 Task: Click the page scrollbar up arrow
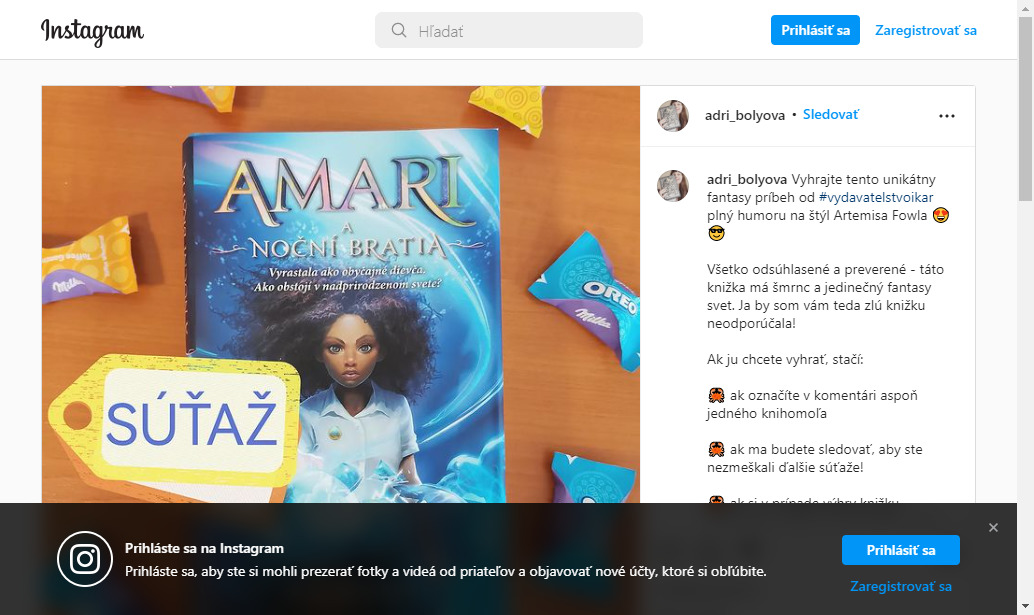1025,7
